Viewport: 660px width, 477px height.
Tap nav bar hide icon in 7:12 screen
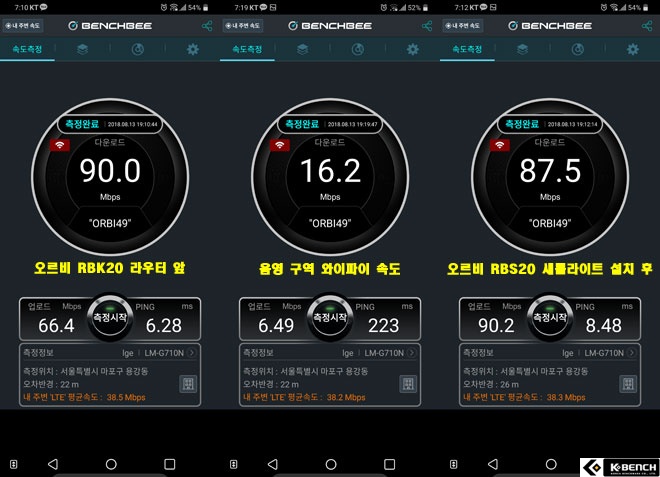click(x=453, y=464)
